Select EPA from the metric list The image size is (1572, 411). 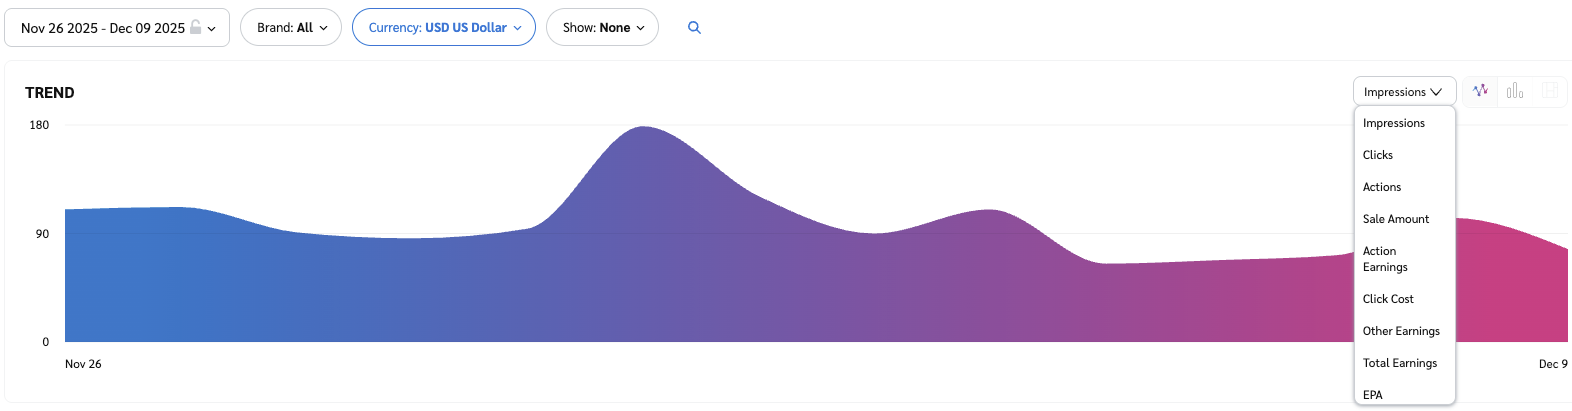tap(1372, 395)
